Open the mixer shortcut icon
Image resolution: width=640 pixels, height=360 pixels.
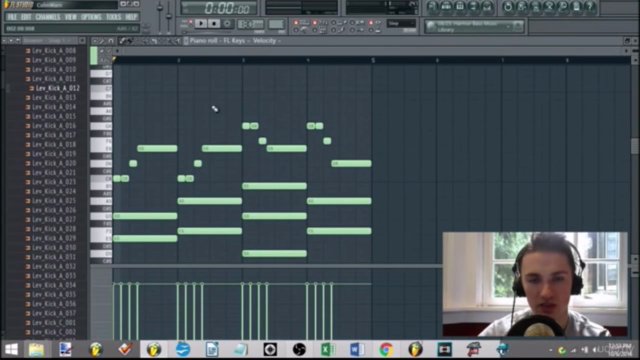click(487, 7)
